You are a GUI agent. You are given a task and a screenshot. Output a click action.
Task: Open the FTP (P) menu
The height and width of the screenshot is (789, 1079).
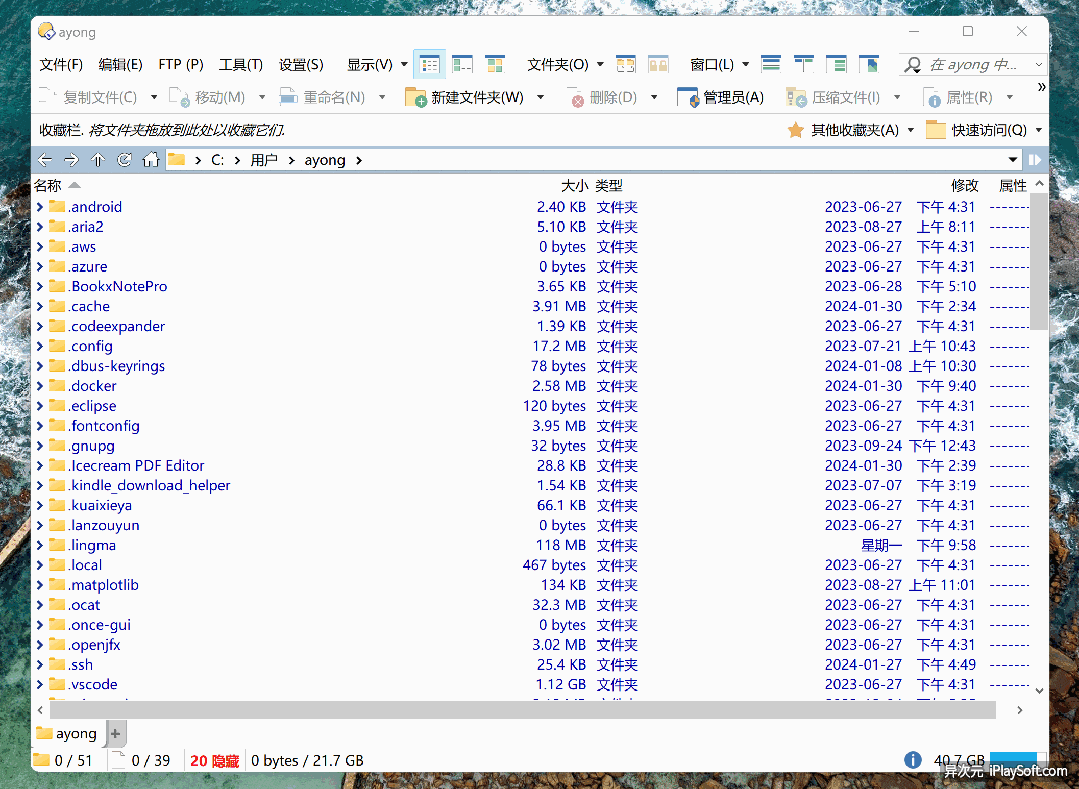tap(181, 65)
